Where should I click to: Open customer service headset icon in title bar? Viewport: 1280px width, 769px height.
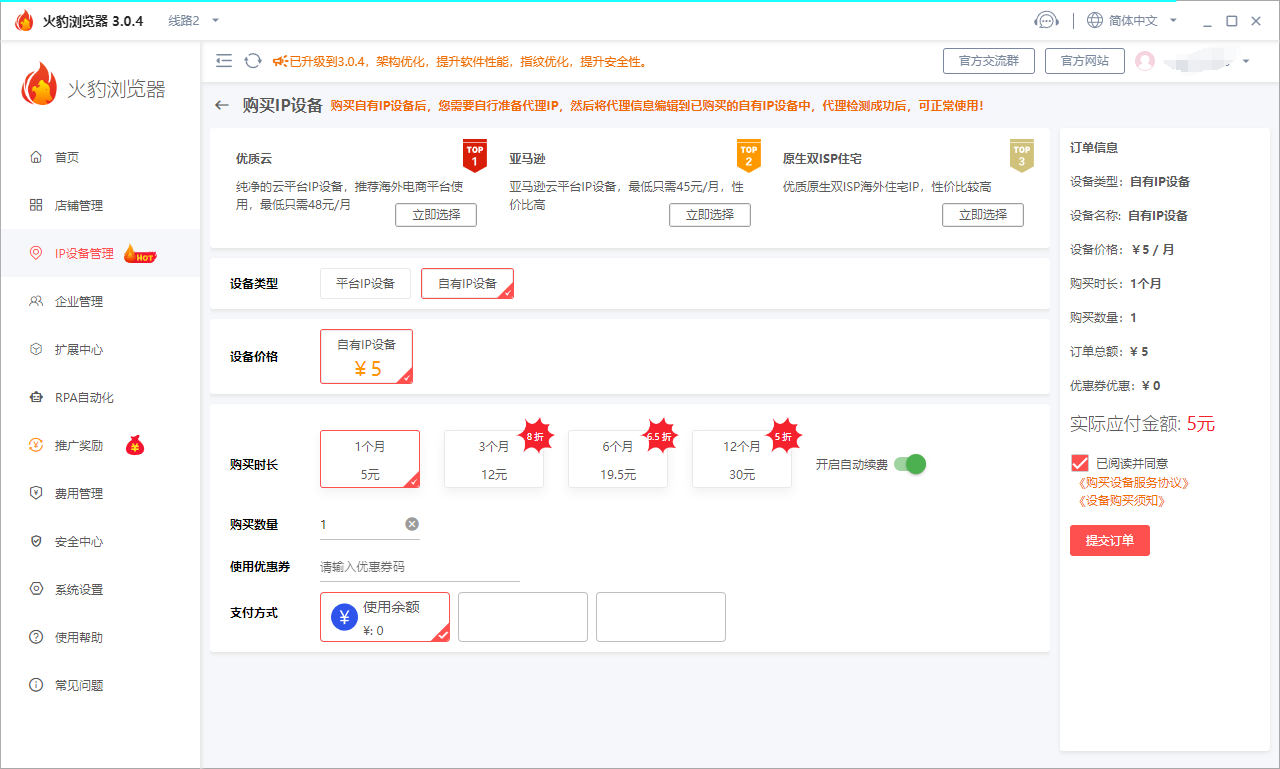point(1046,21)
